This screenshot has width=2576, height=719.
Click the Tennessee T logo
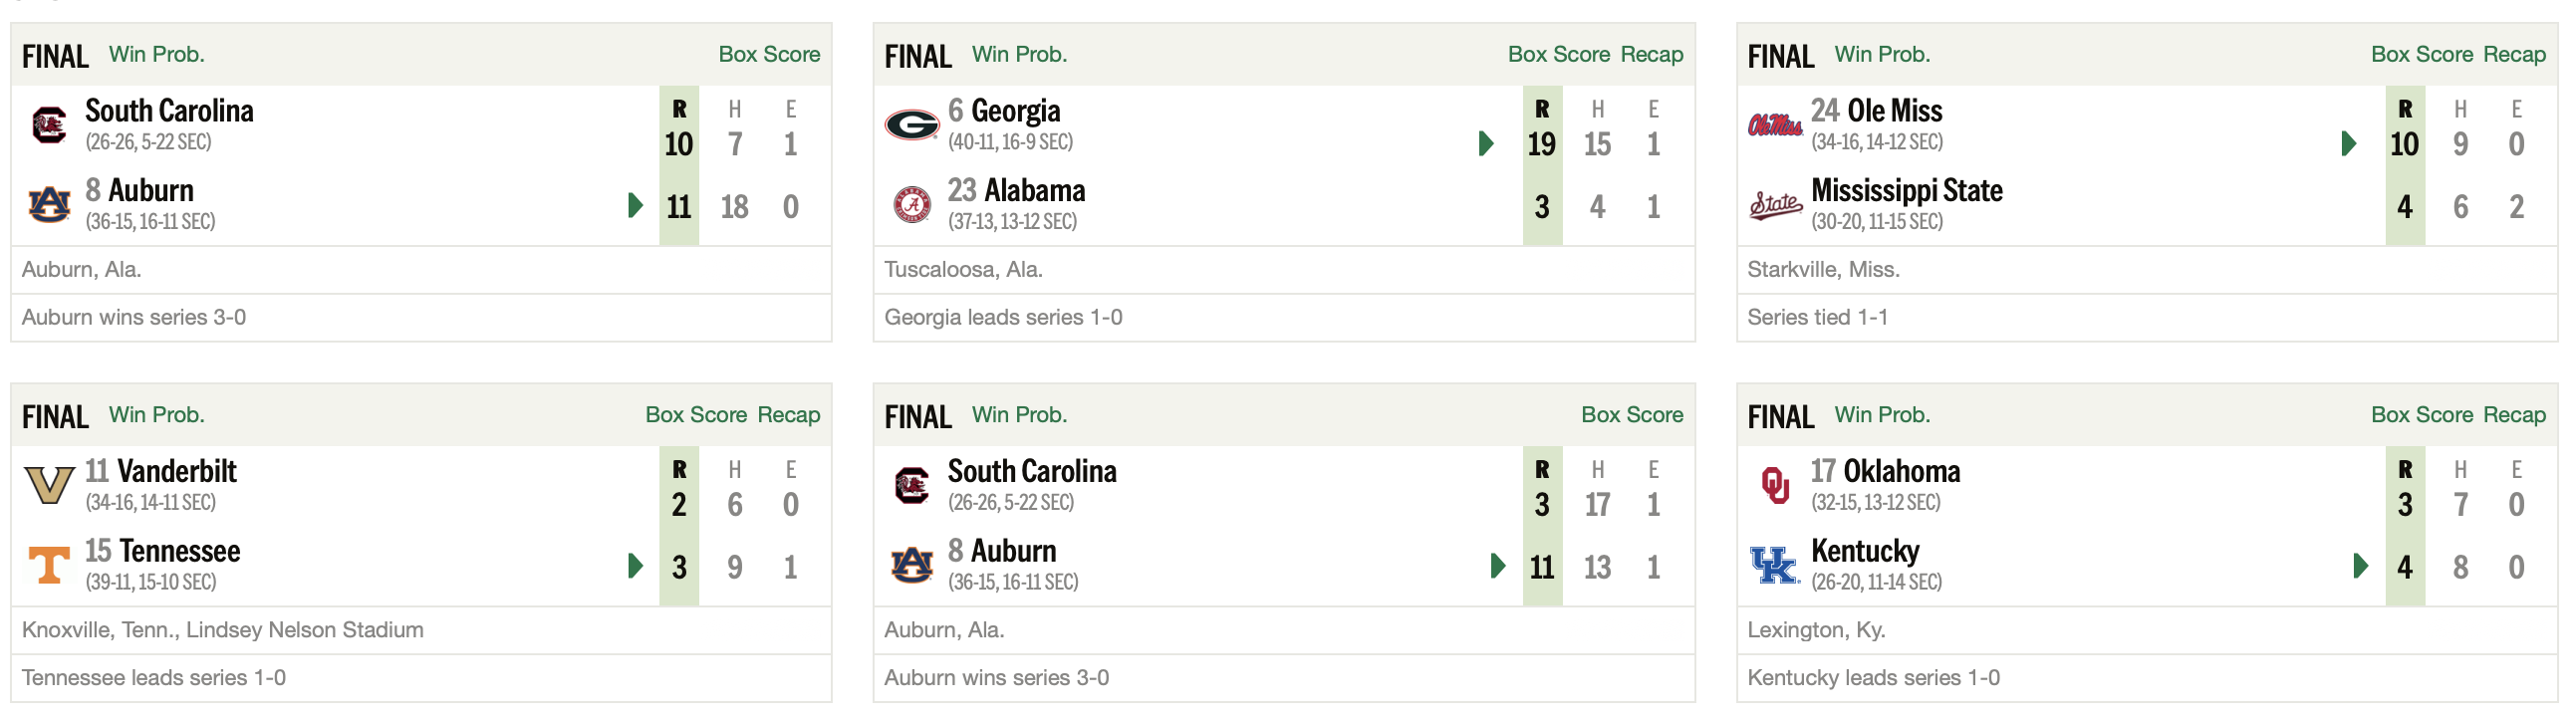(x=49, y=566)
